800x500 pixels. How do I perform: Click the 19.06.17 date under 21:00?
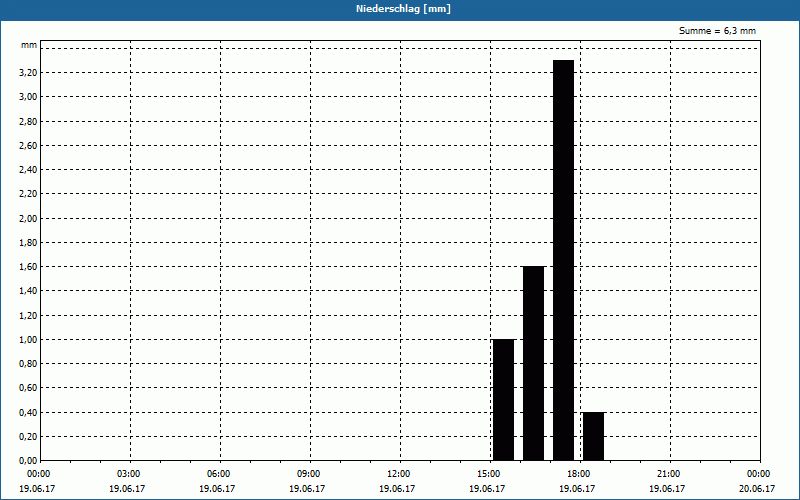(x=667, y=489)
